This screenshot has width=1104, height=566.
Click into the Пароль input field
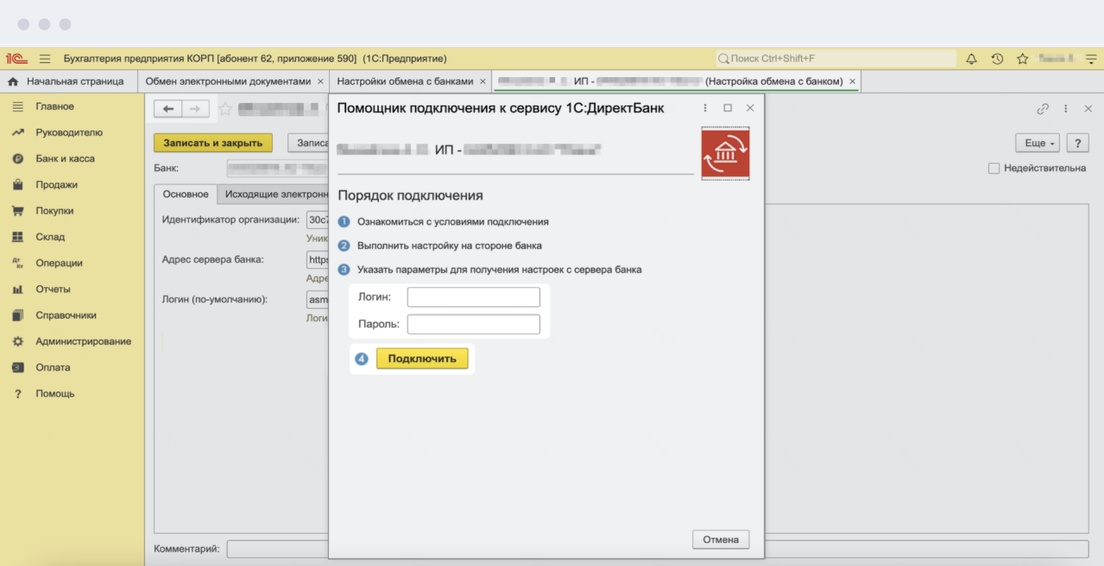click(x=473, y=324)
